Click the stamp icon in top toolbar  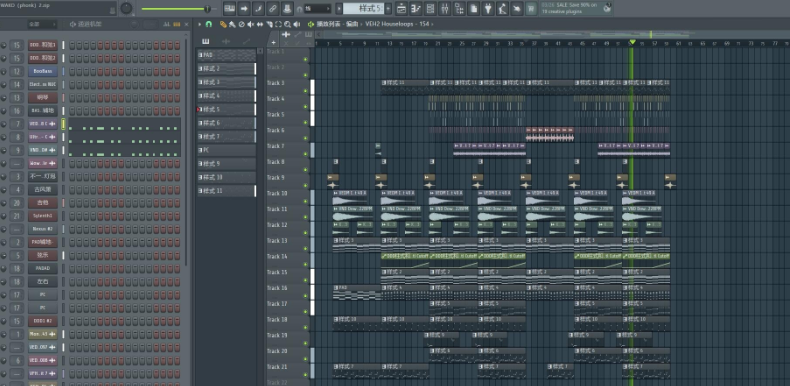coord(287,8)
